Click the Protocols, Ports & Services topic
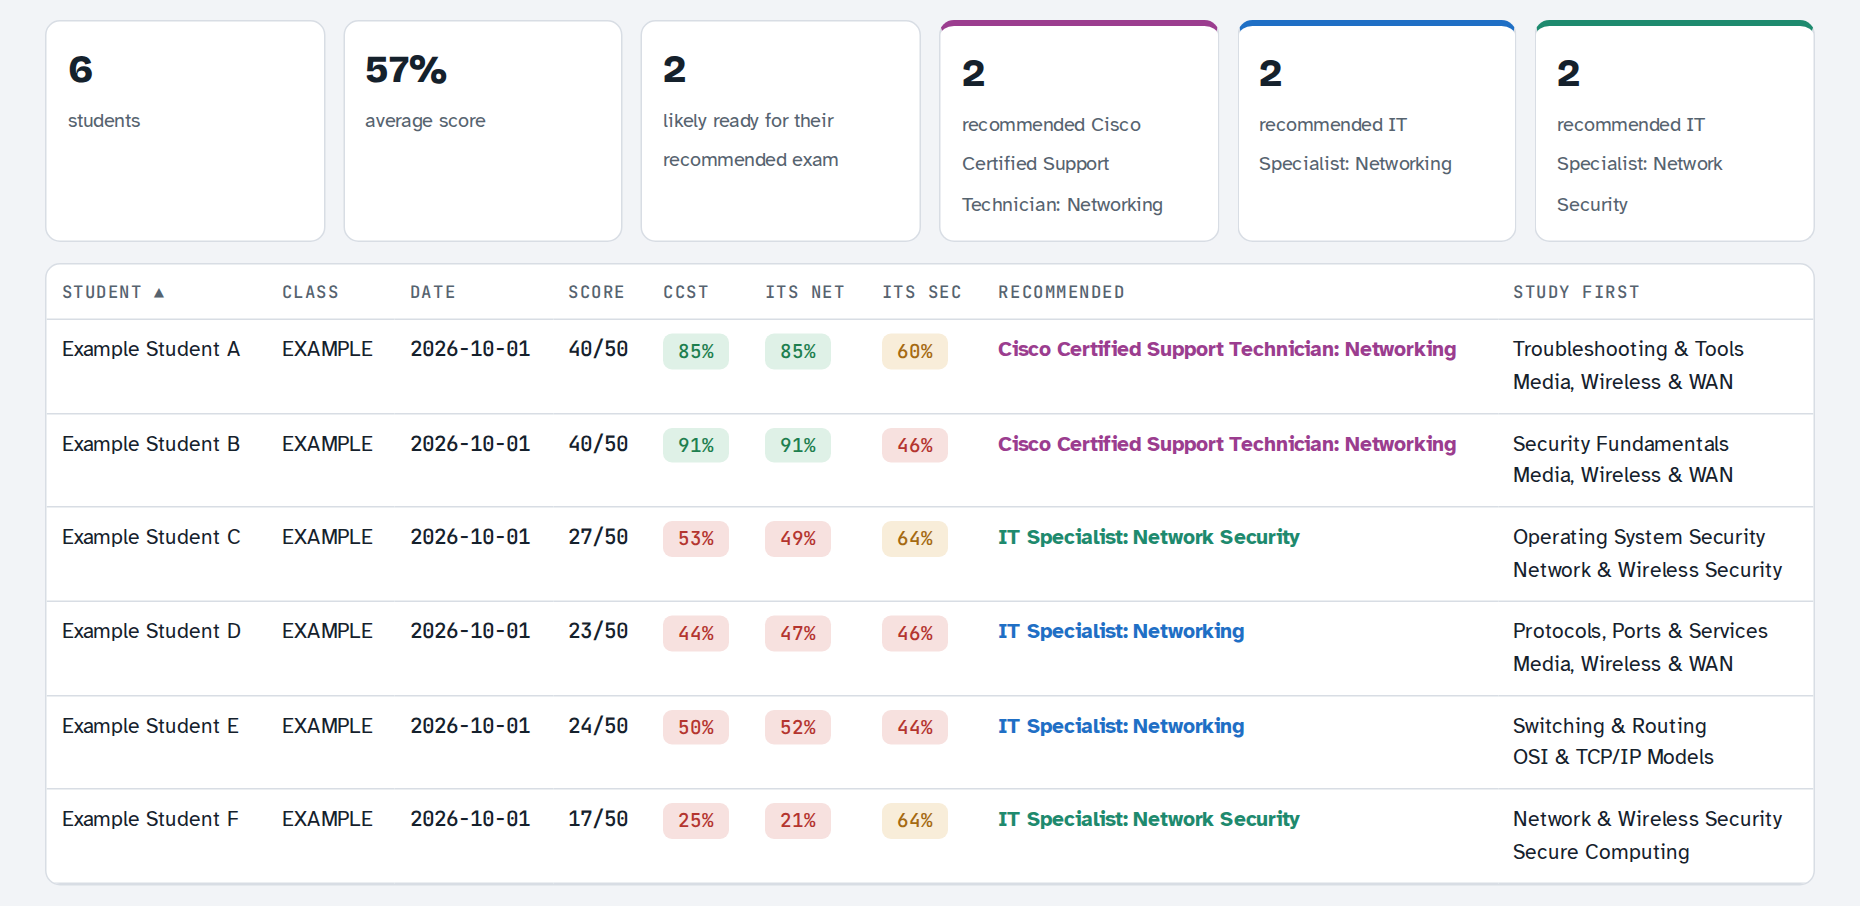Viewport: 1860px width, 906px height. point(1640,631)
